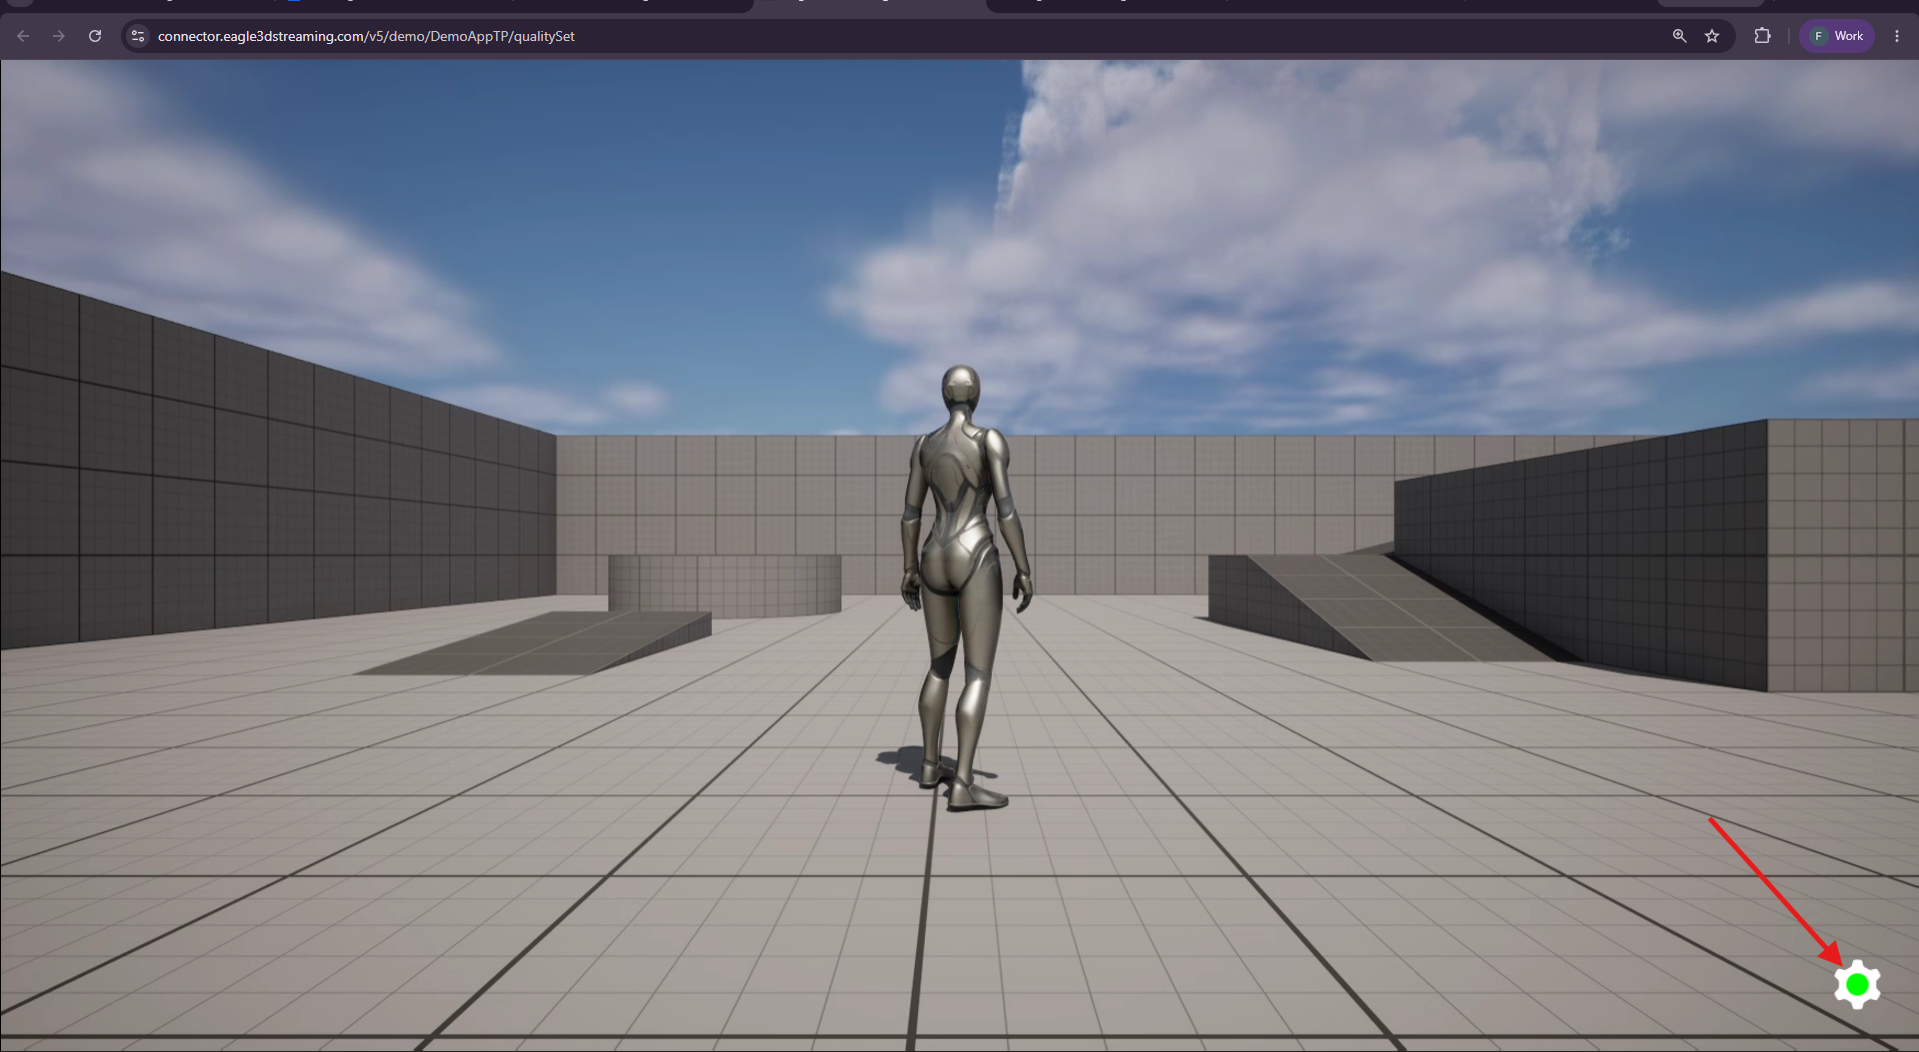Click the mannequin's head
This screenshot has height=1052, width=1919.
coord(961,390)
